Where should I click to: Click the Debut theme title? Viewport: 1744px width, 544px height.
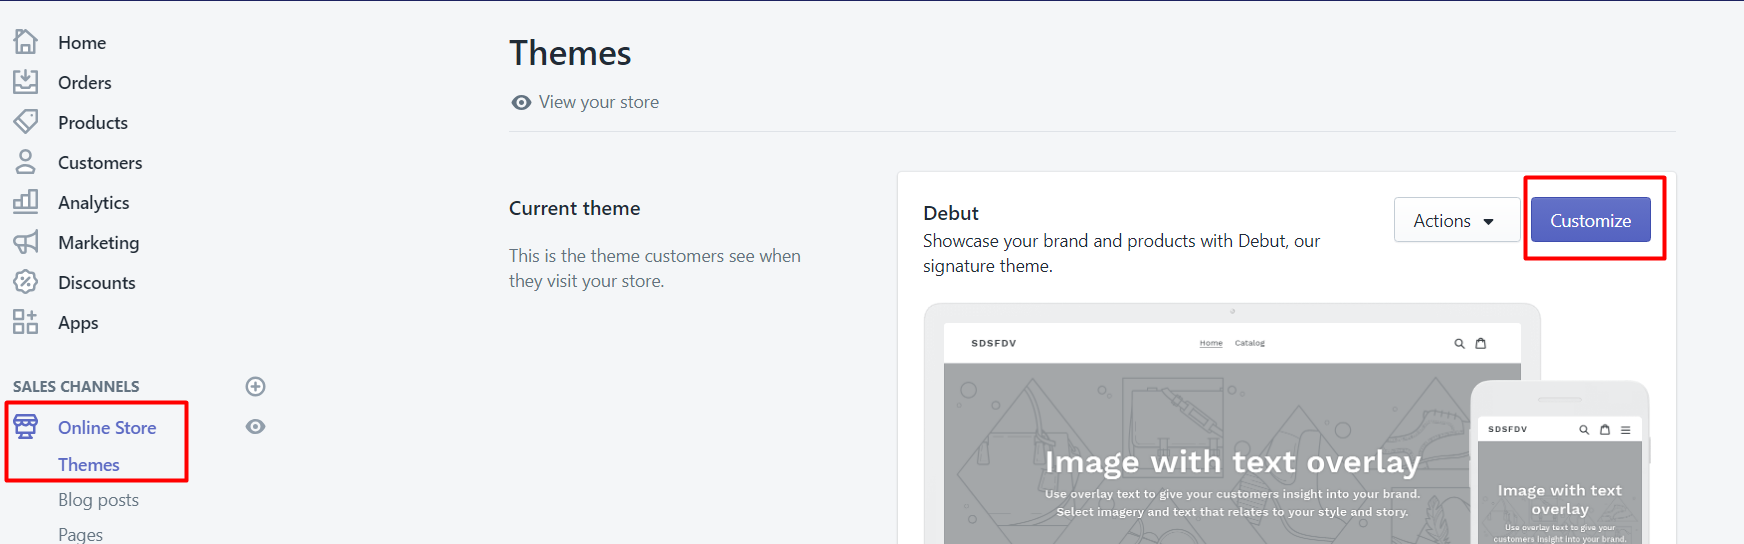coord(951,213)
